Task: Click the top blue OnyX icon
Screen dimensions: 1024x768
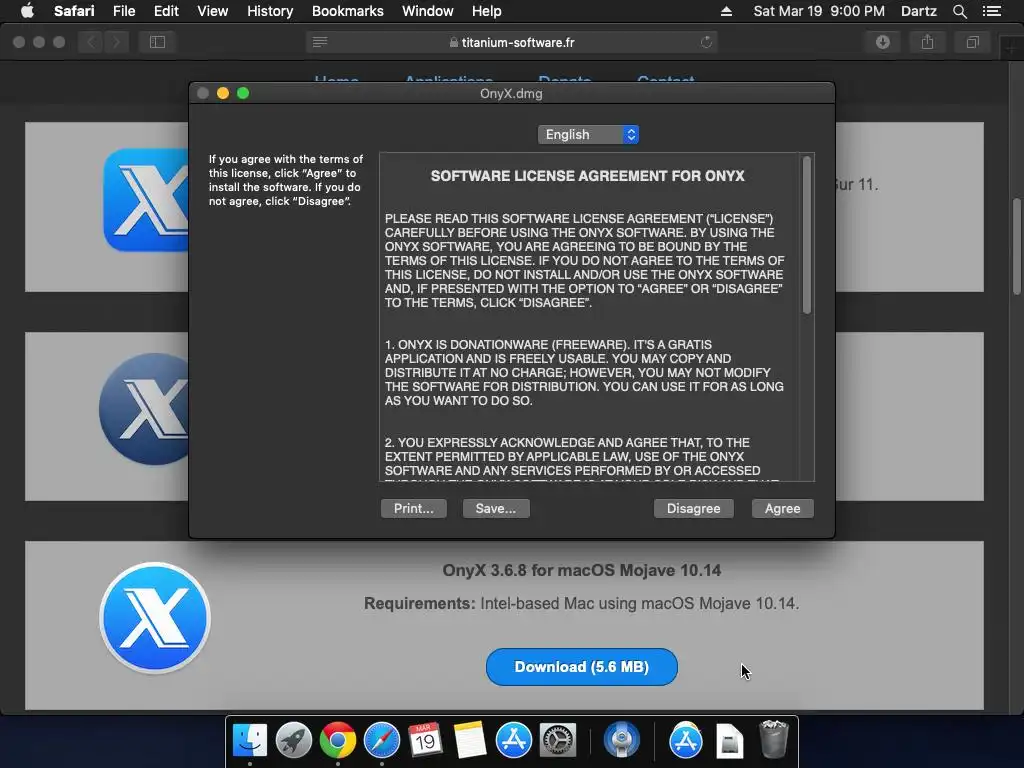Action: pyautogui.click(x=146, y=200)
